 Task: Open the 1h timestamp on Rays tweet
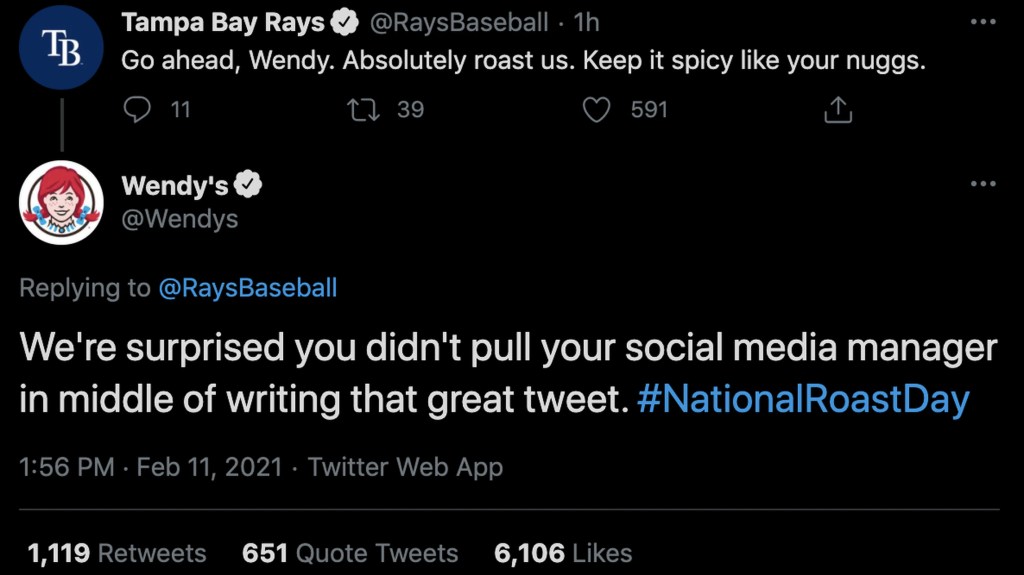pyautogui.click(x=586, y=21)
